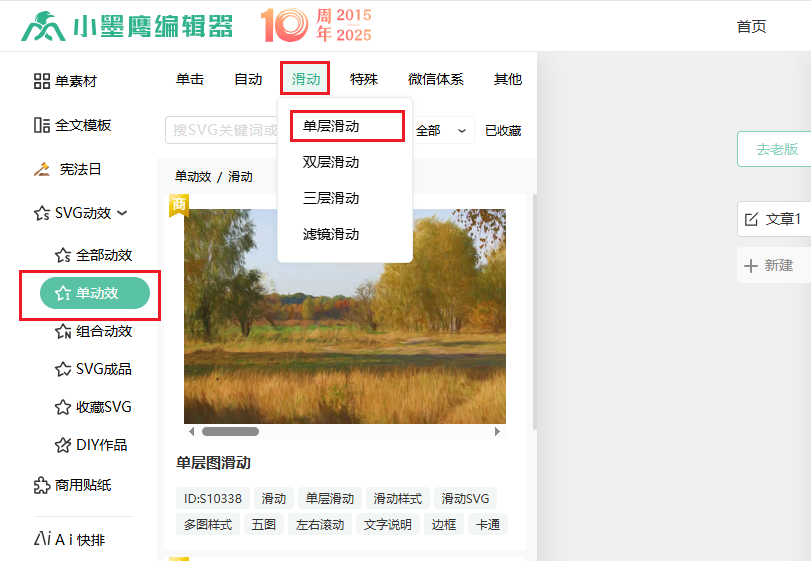Click the 滑动SVG tag
This screenshot has width=811, height=561.
(x=465, y=498)
